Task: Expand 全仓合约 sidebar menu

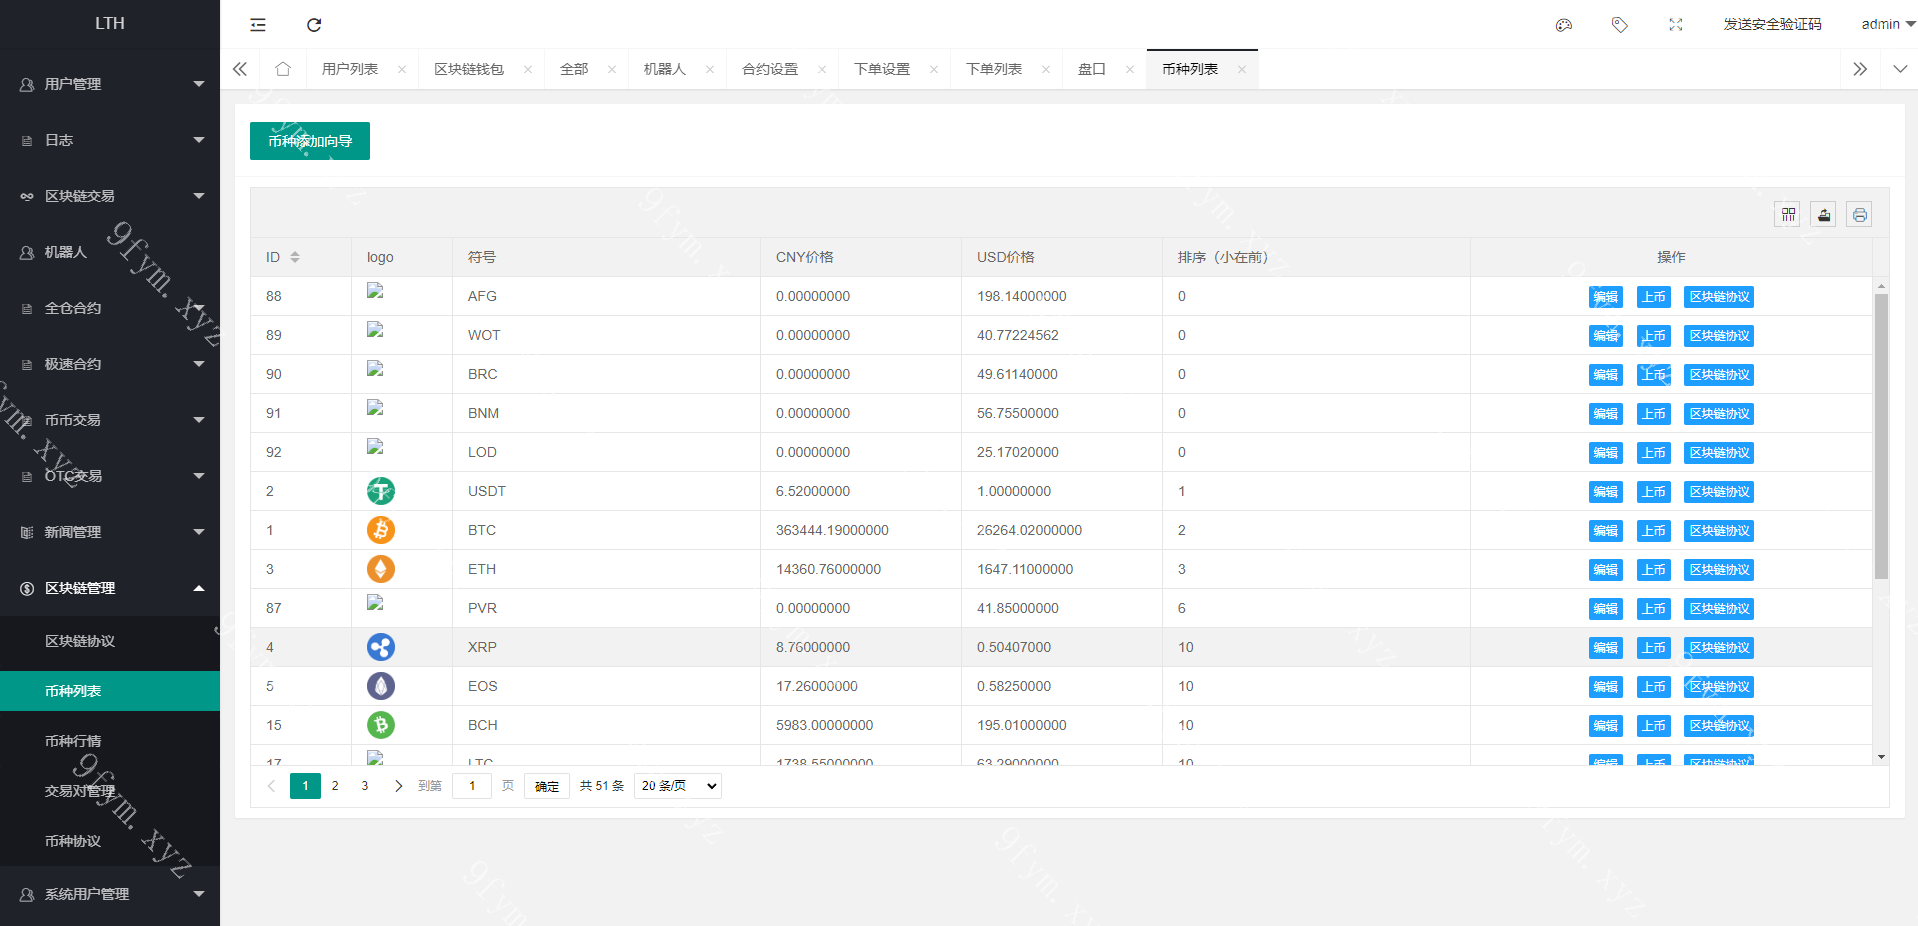Action: [110, 308]
